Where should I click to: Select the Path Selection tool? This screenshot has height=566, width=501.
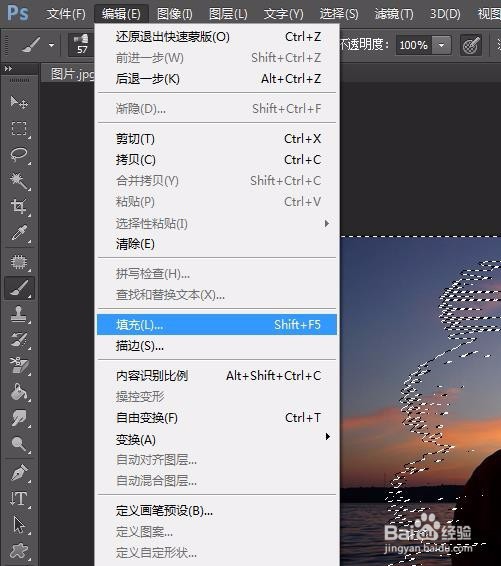pyautogui.click(x=19, y=525)
